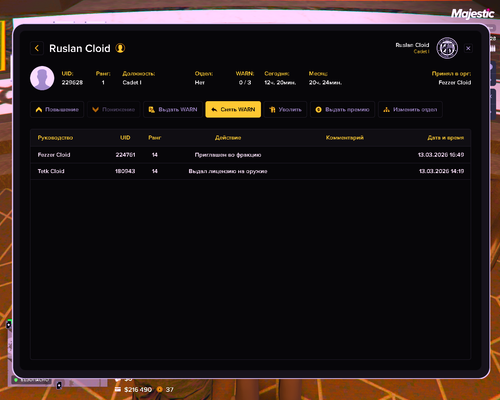Demote the member with Понижение
The image size is (500, 400).
click(114, 109)
